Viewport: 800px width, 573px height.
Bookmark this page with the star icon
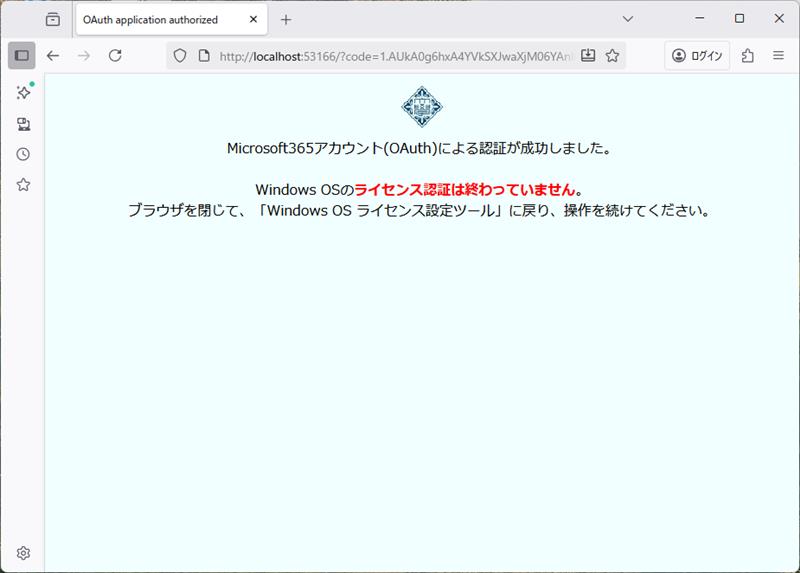[612, 56]
